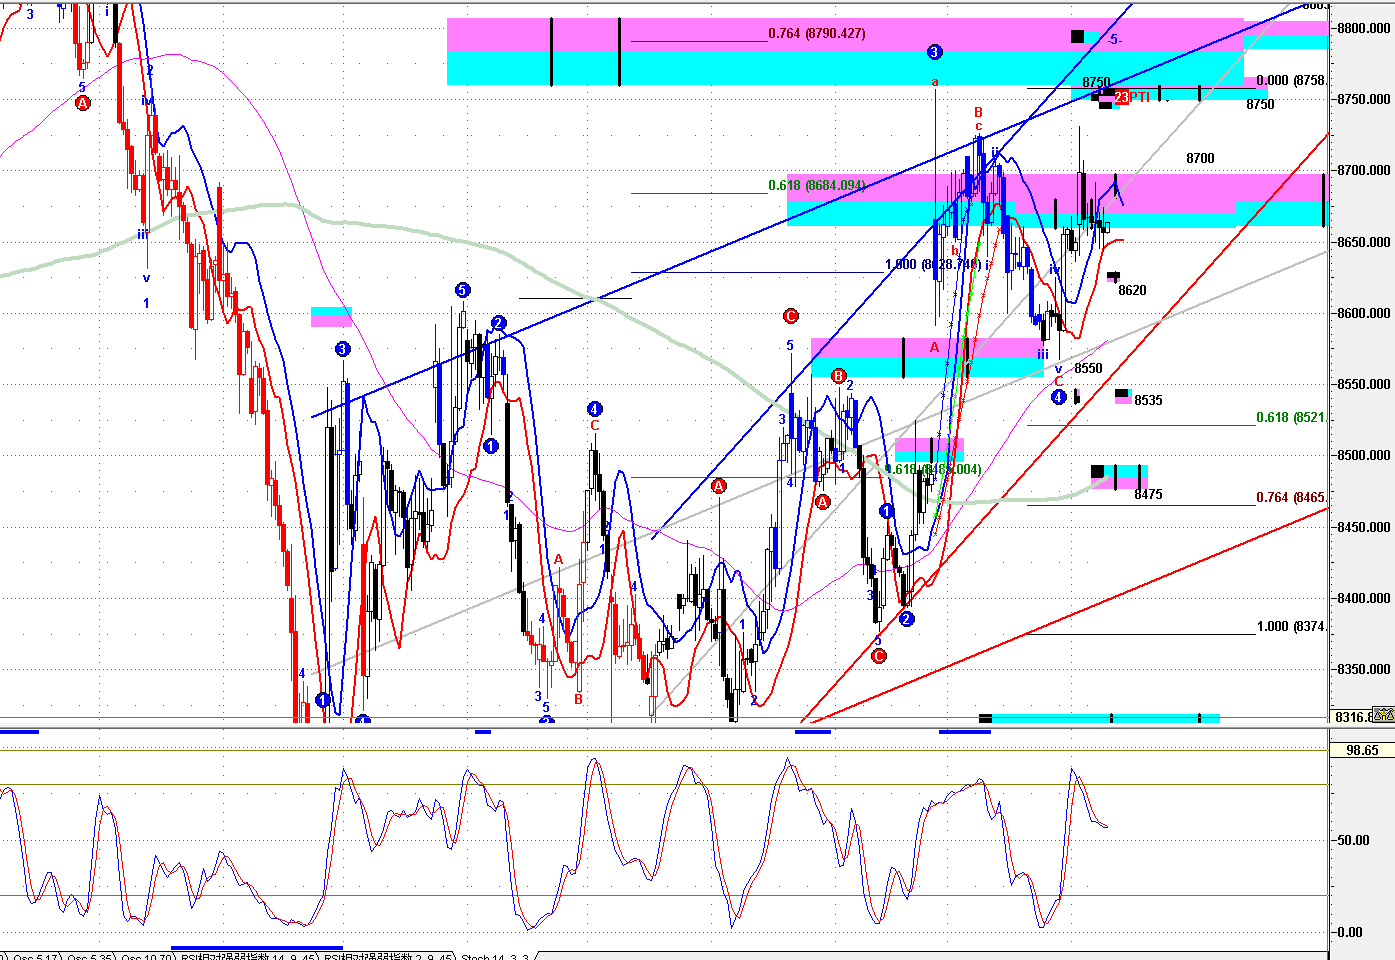Select the 8620 price target label

(1132, 291)
